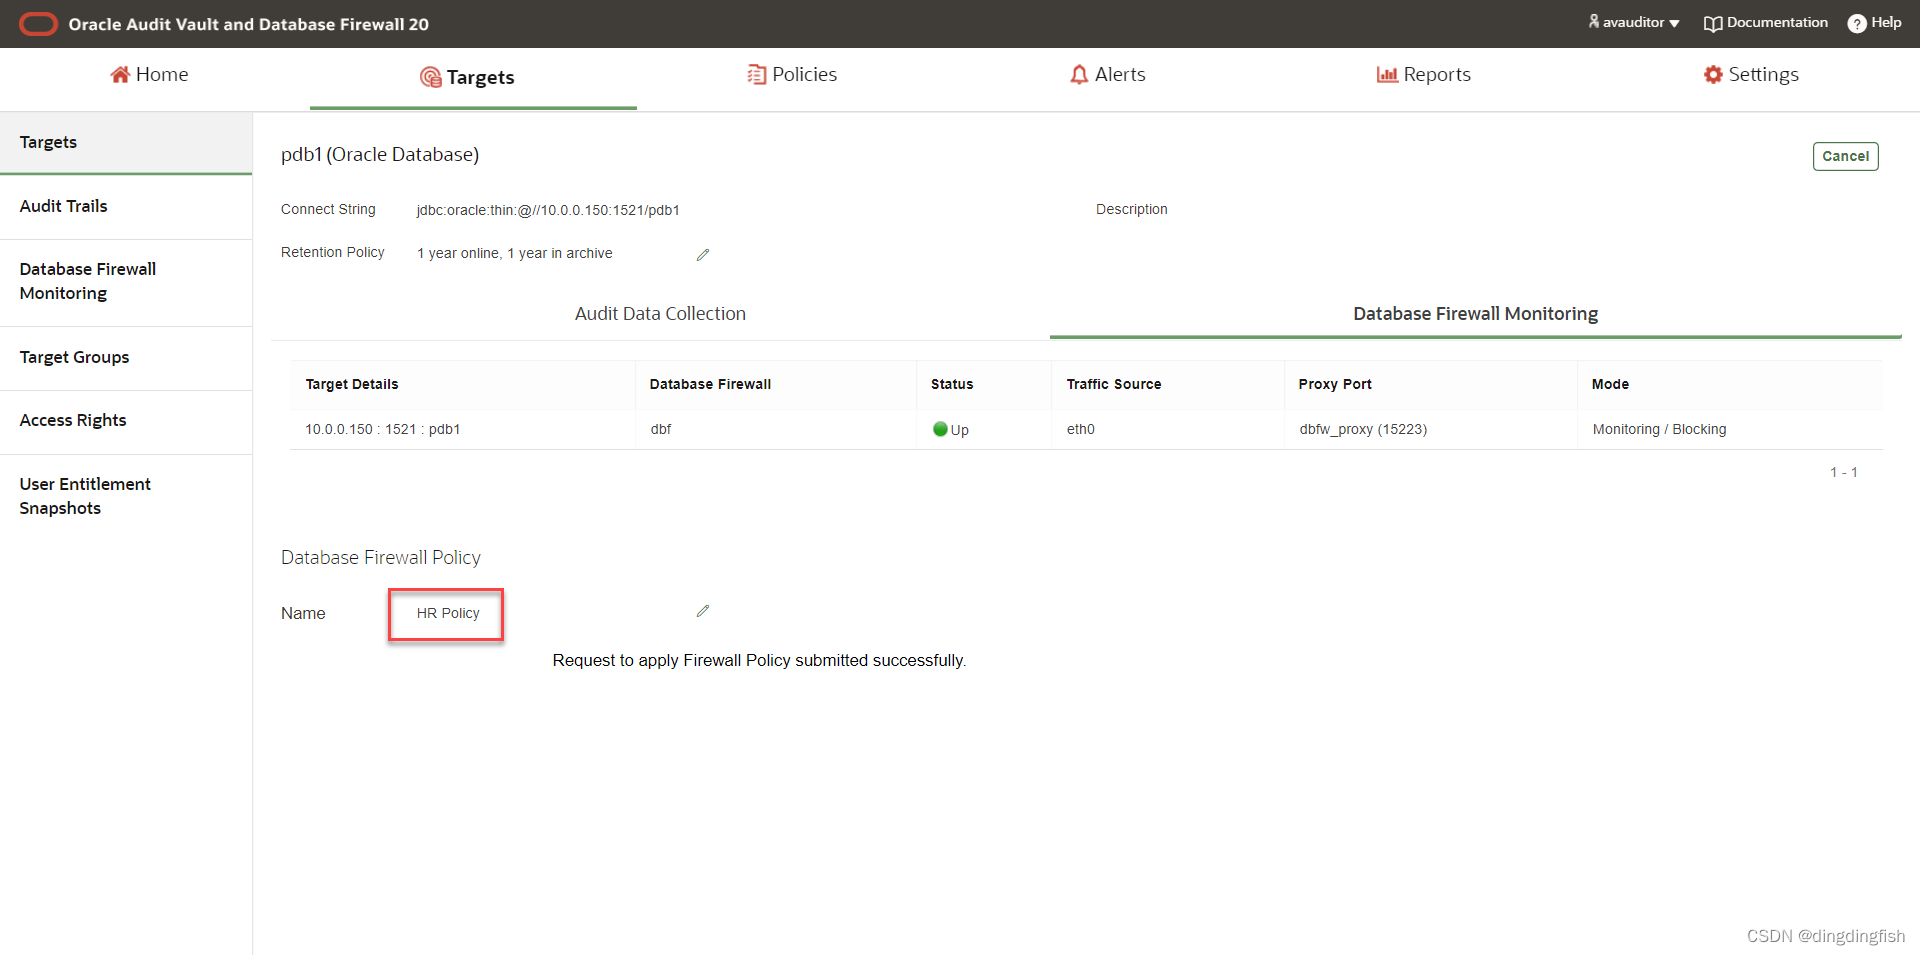Select the pdb1 Database Firewall Monitoring tab

pyautogui.click(x=1475, y=314)
